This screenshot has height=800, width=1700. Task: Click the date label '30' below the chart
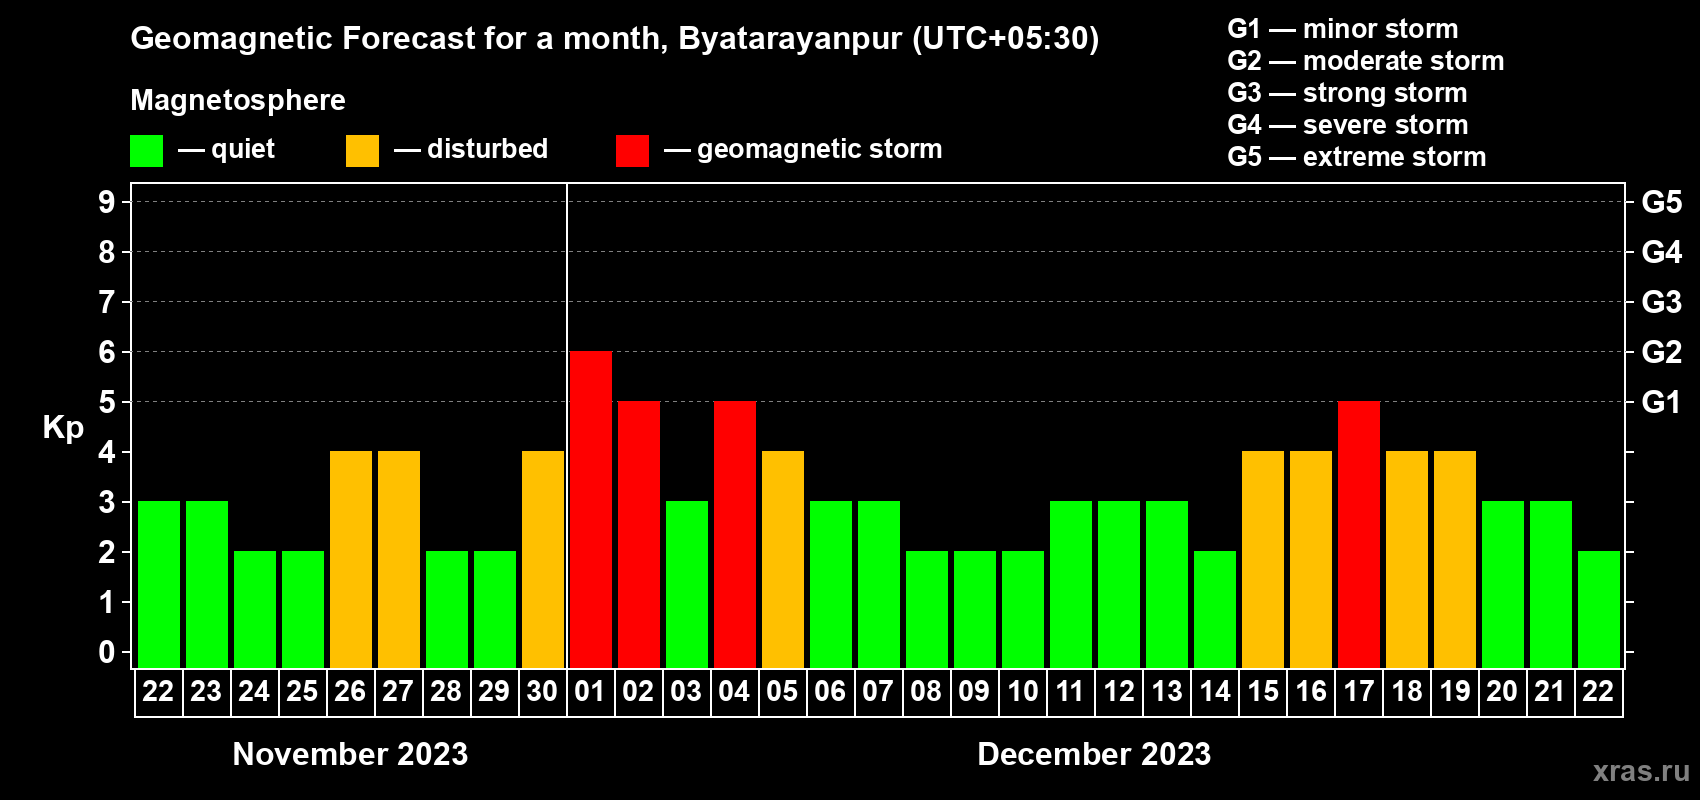click(542, 691)
